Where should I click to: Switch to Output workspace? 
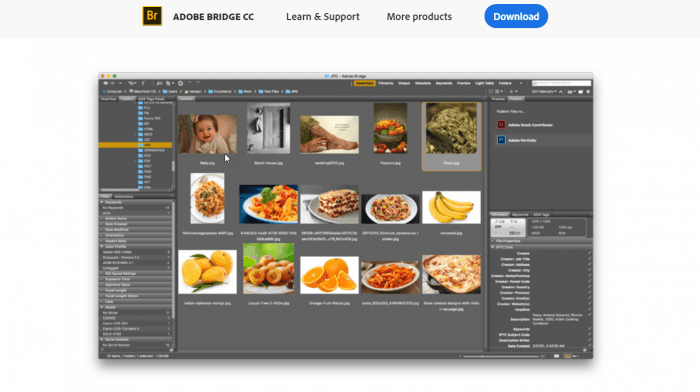click(x=404, y=83)
